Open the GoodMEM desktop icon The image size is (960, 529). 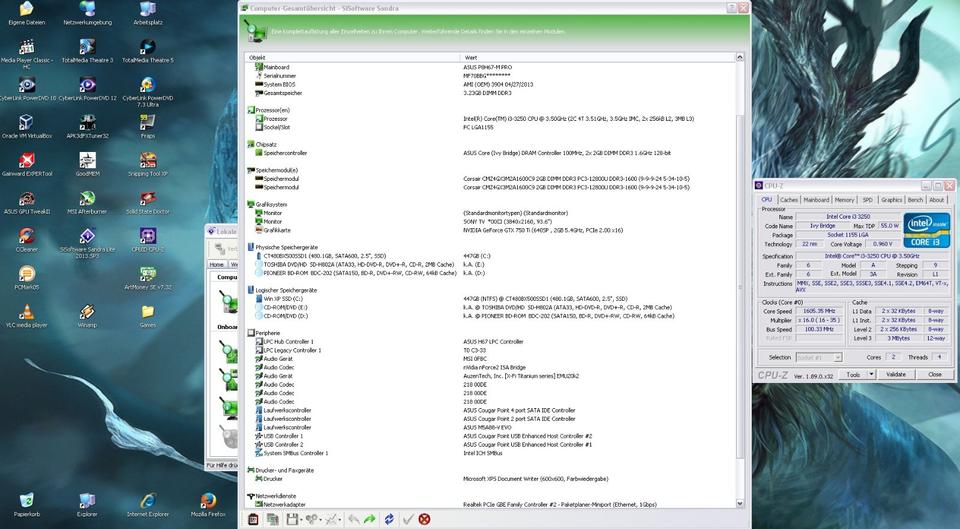(x=87, y=160)
